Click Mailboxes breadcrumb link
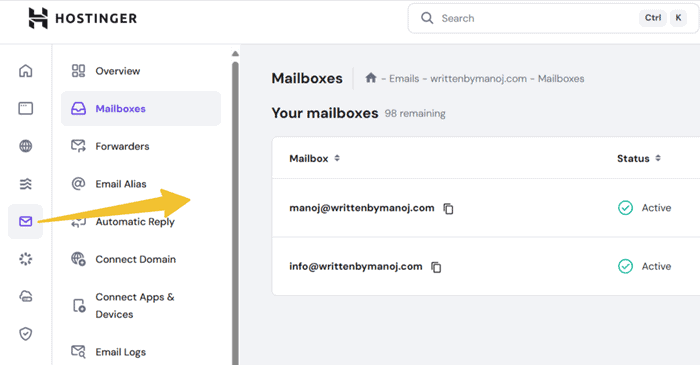700x365 pixels. (561, 79)
